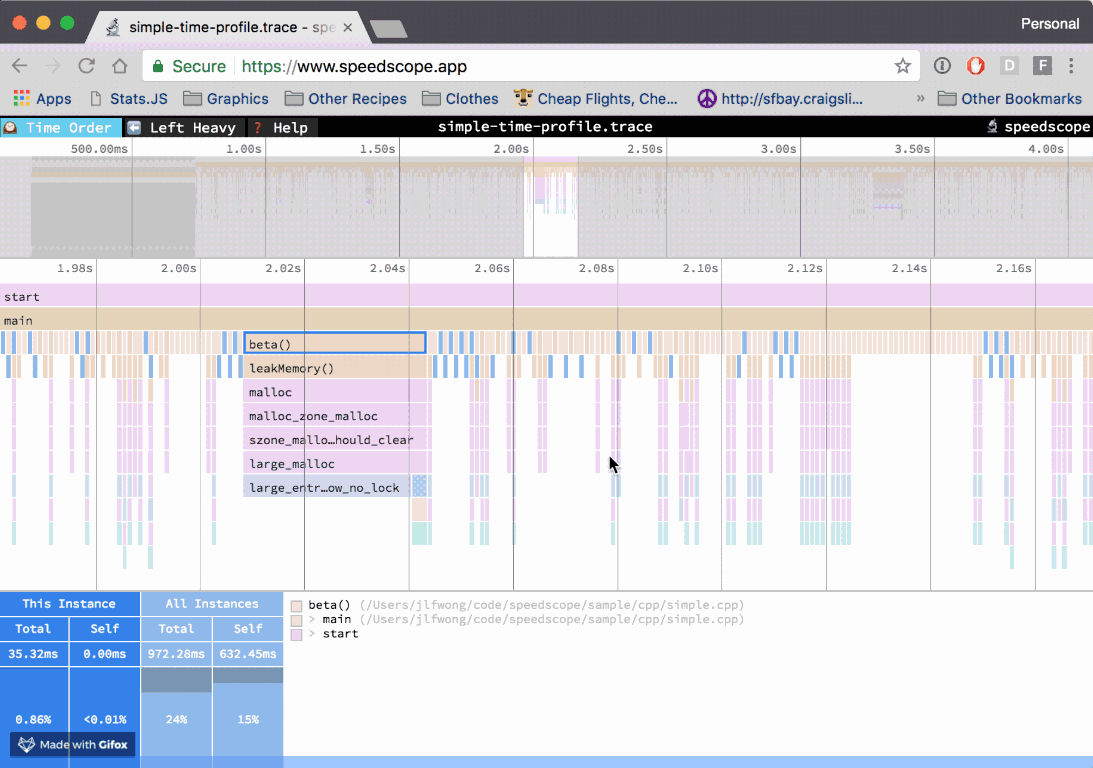This screenshot has width=1093, height=768.
Task: Go forward with the browser forward arrow
Action: [x=53, y=66]
